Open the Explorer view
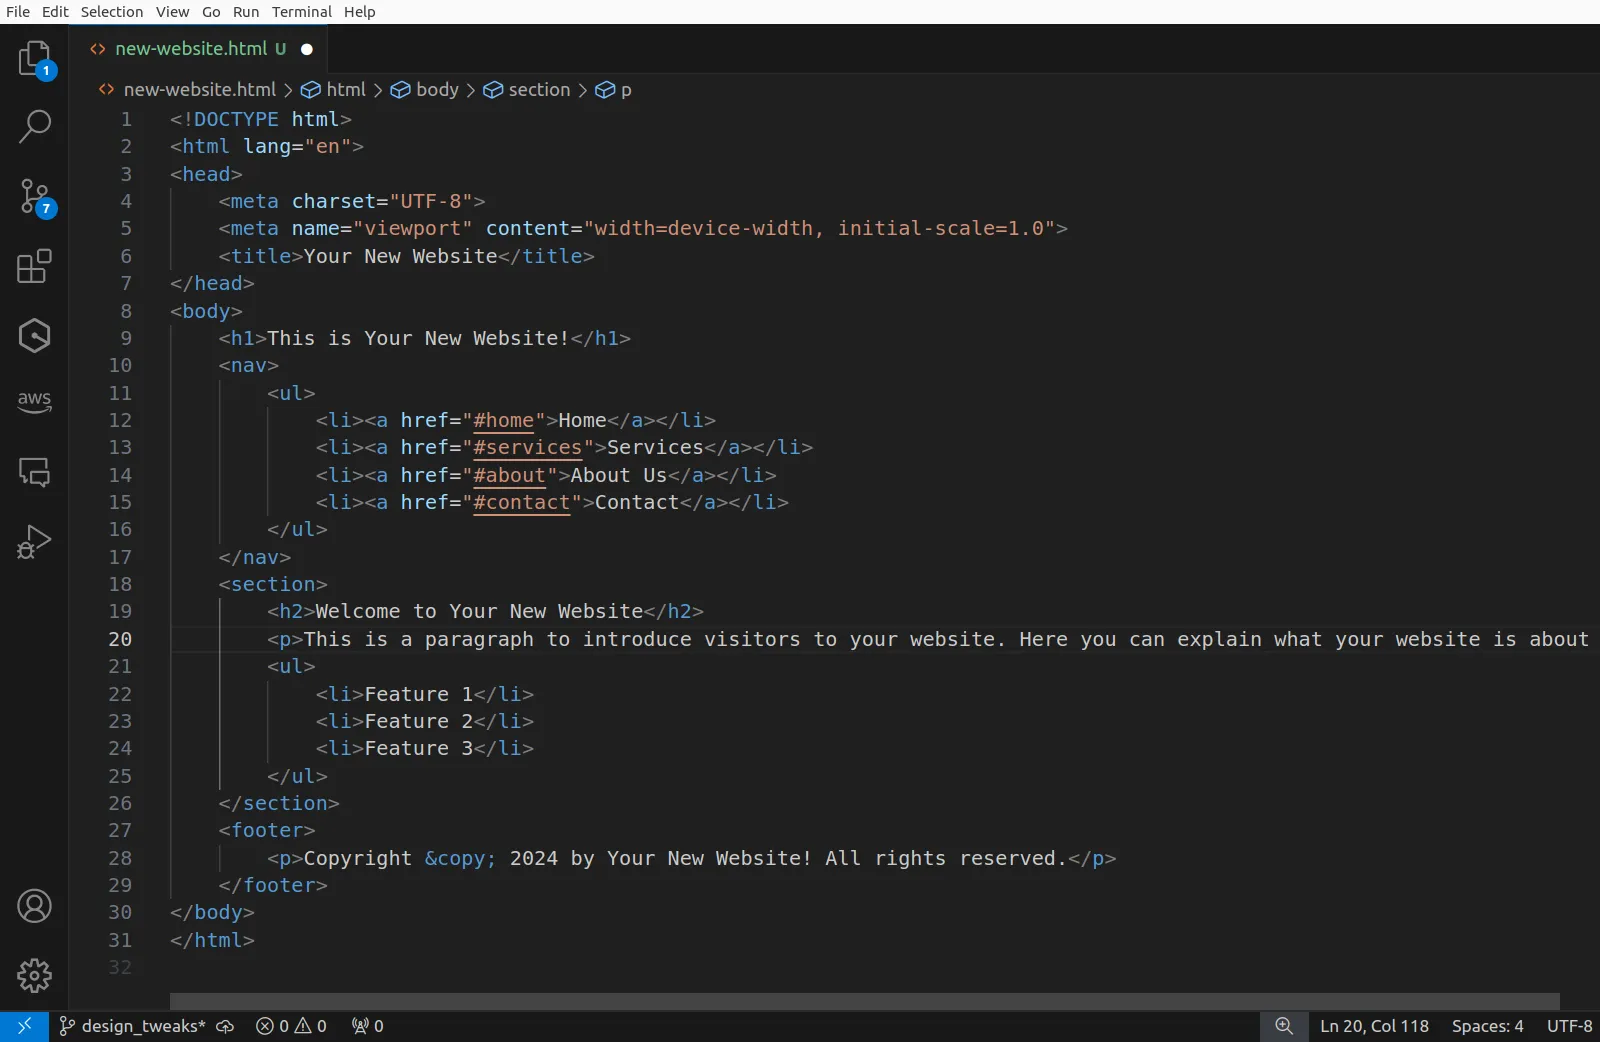This screenshot has height=1042, width=1600. coord(35,58)
